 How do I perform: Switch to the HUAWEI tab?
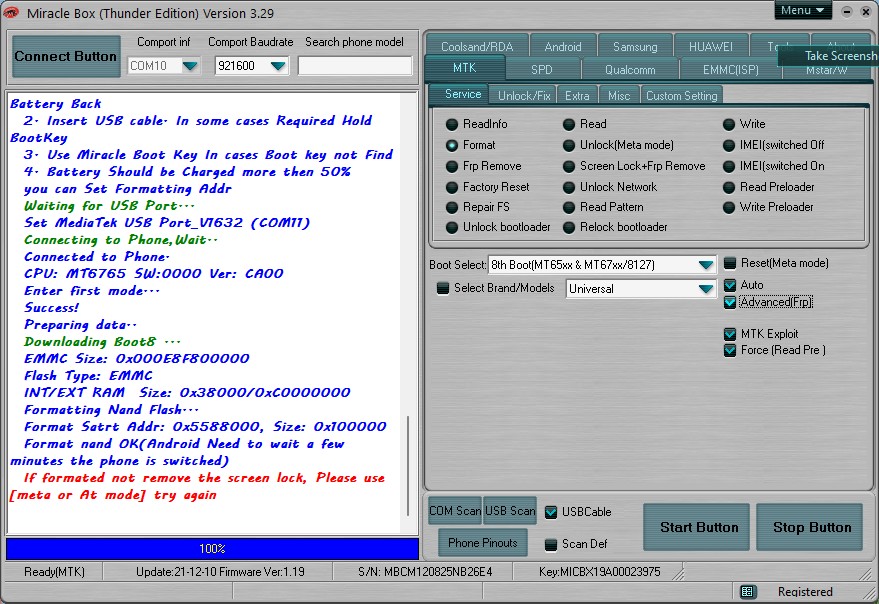point(711,46)
